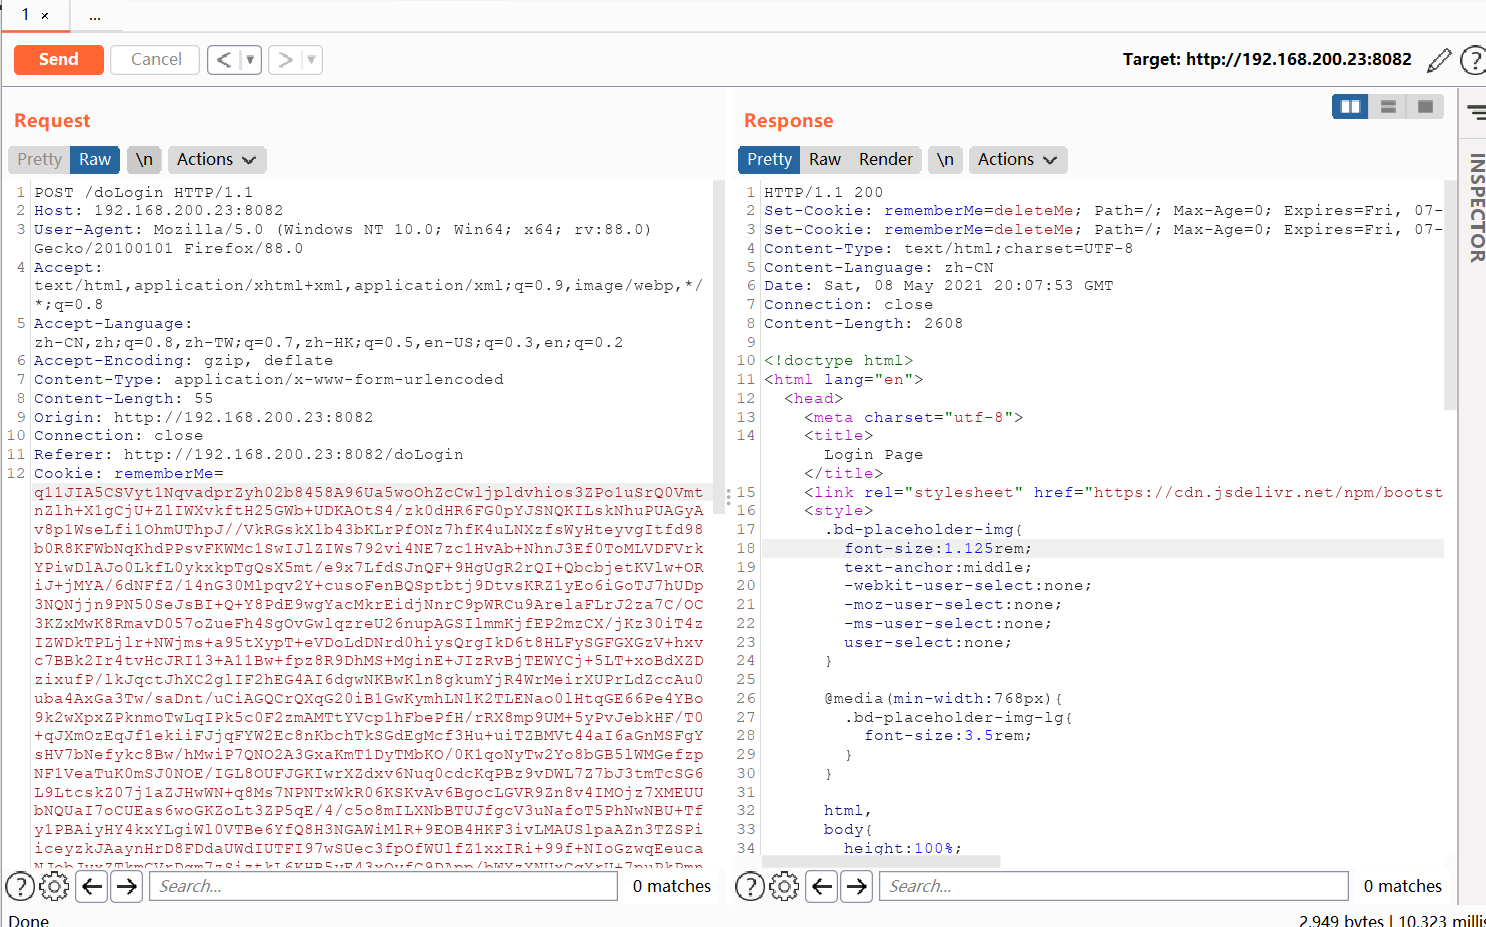
Task: Switch to combined tabbed layout
Action: pyautogui.click(x=1425, y=106)
